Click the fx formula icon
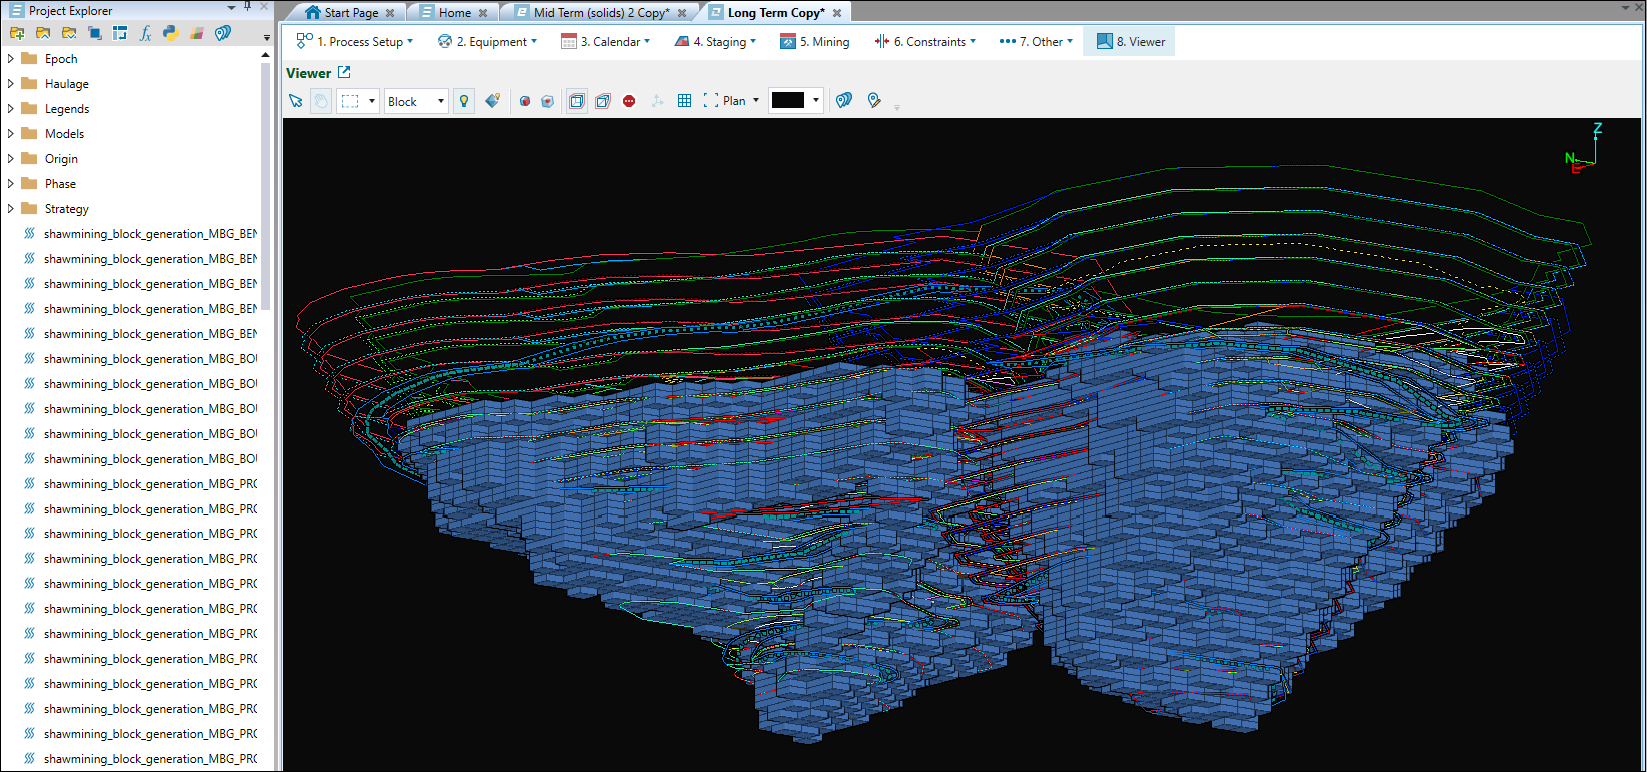The width and height of the screenshot is (1647, 772). click(145, 33)
